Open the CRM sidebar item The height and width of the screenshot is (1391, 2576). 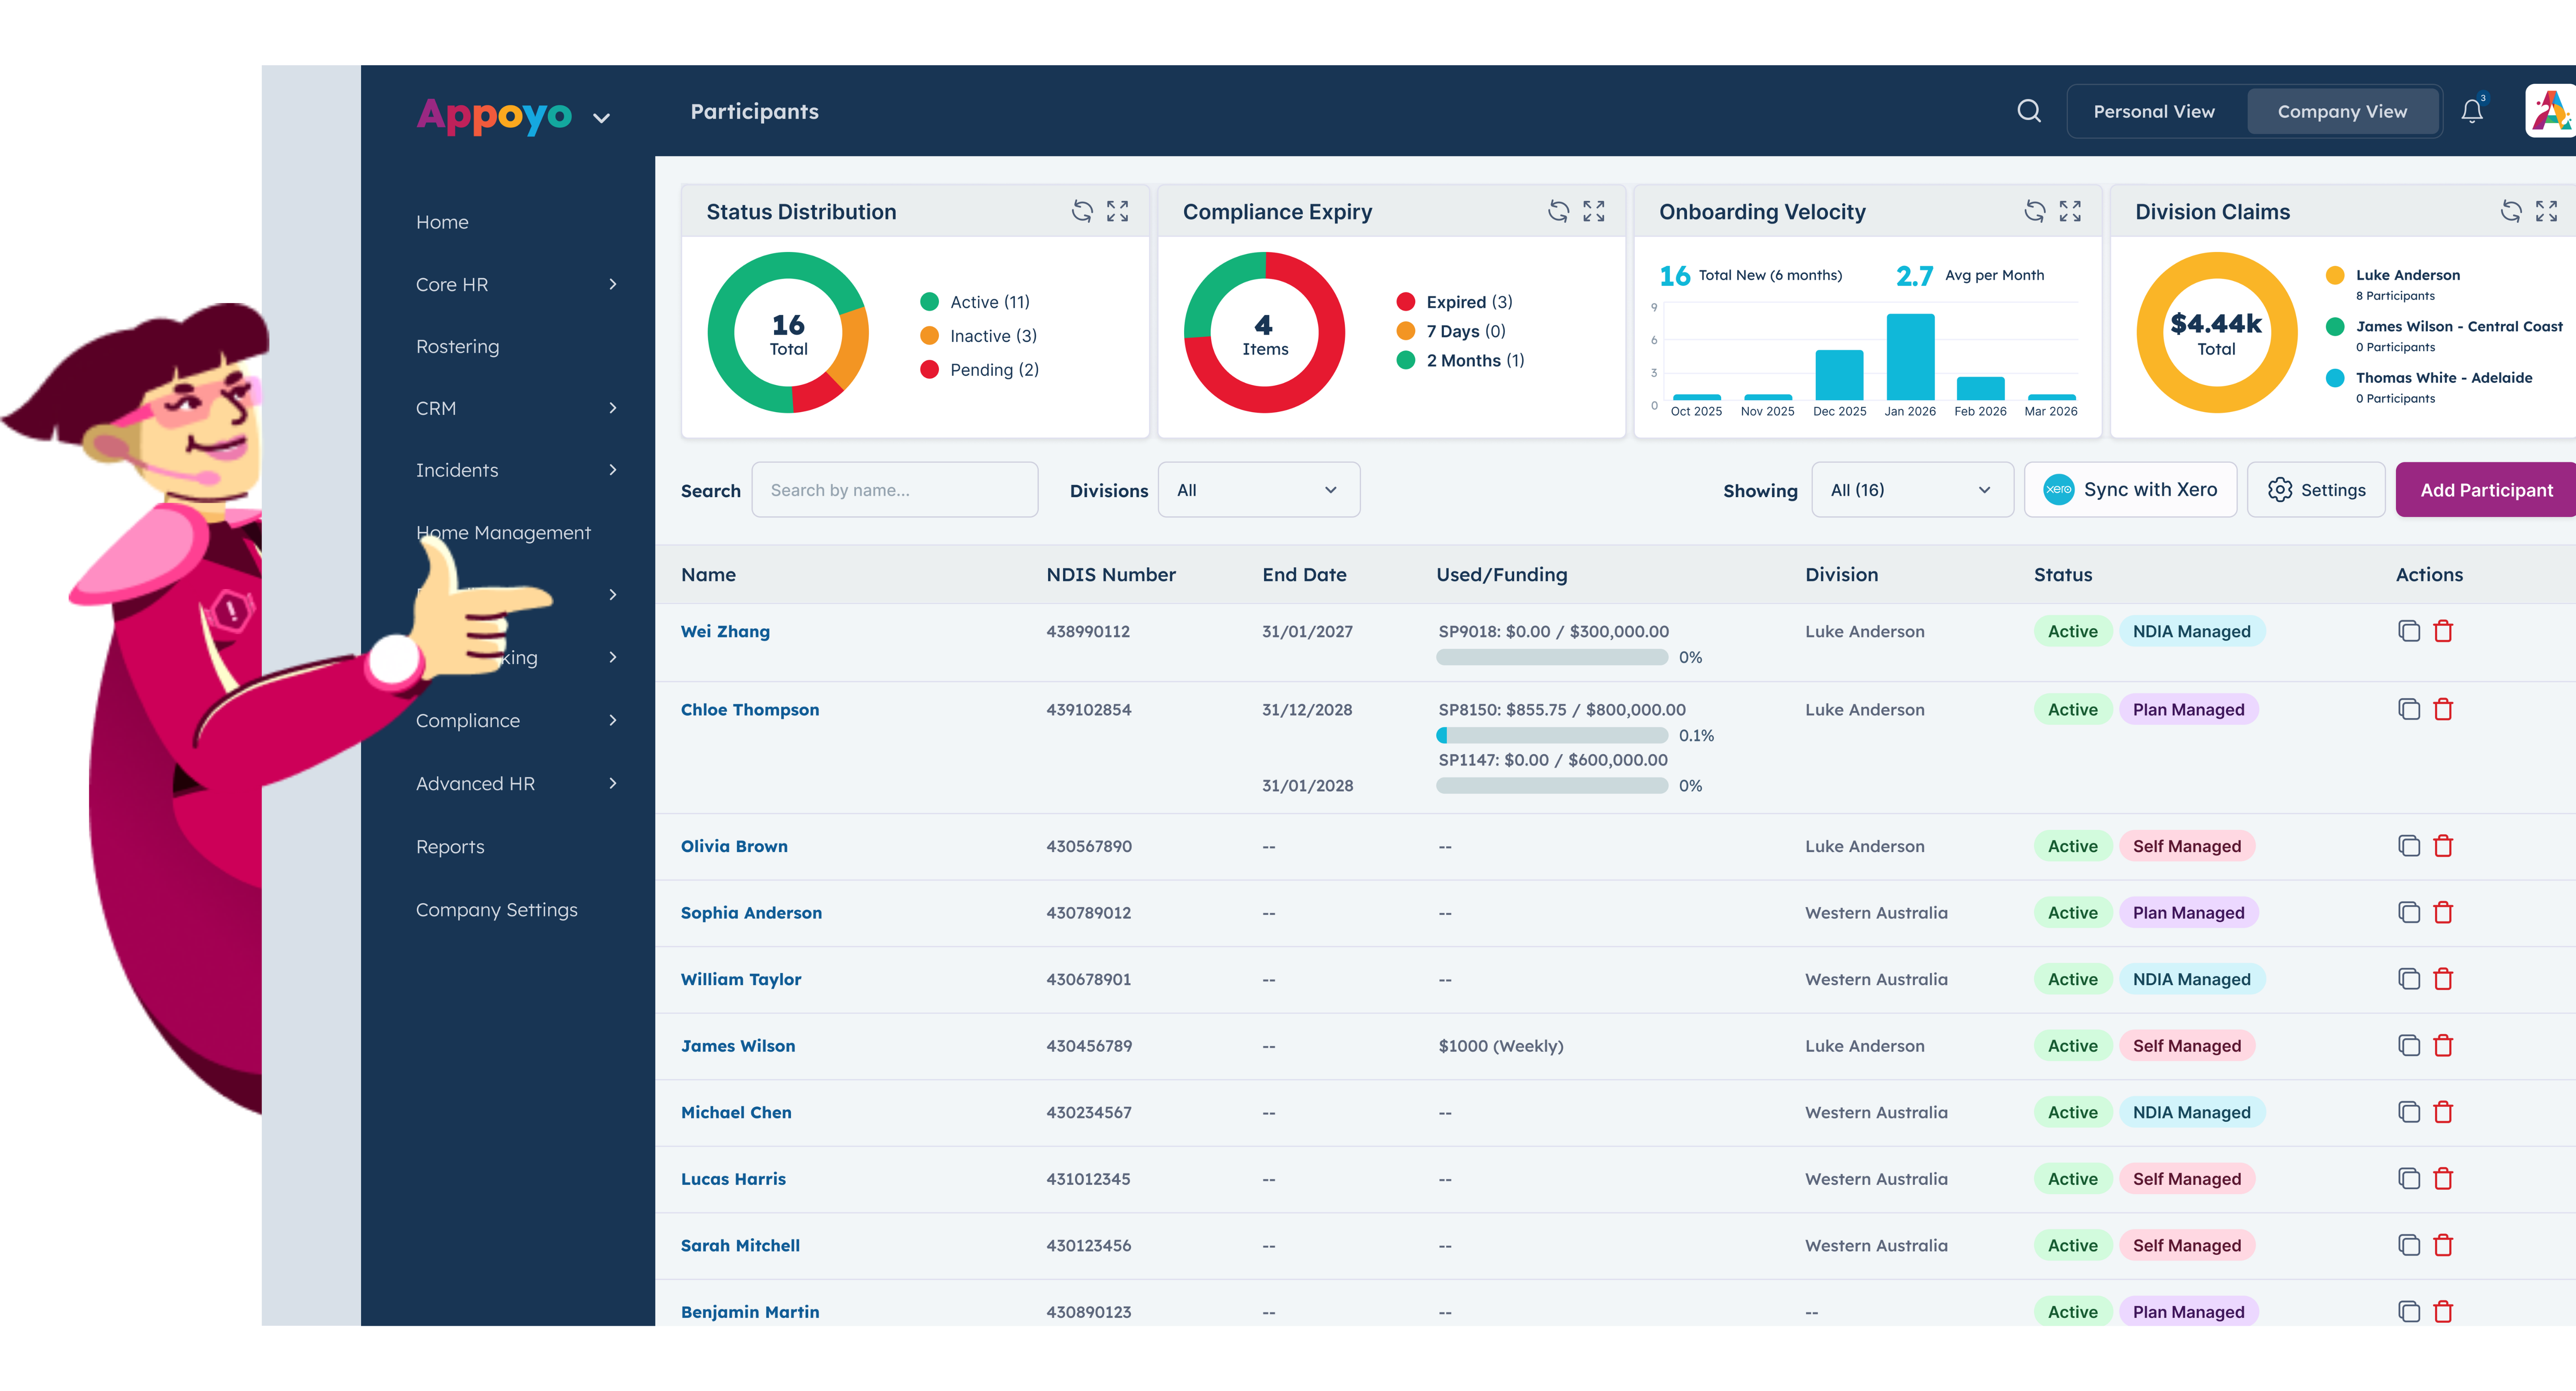tap(436, 408)
